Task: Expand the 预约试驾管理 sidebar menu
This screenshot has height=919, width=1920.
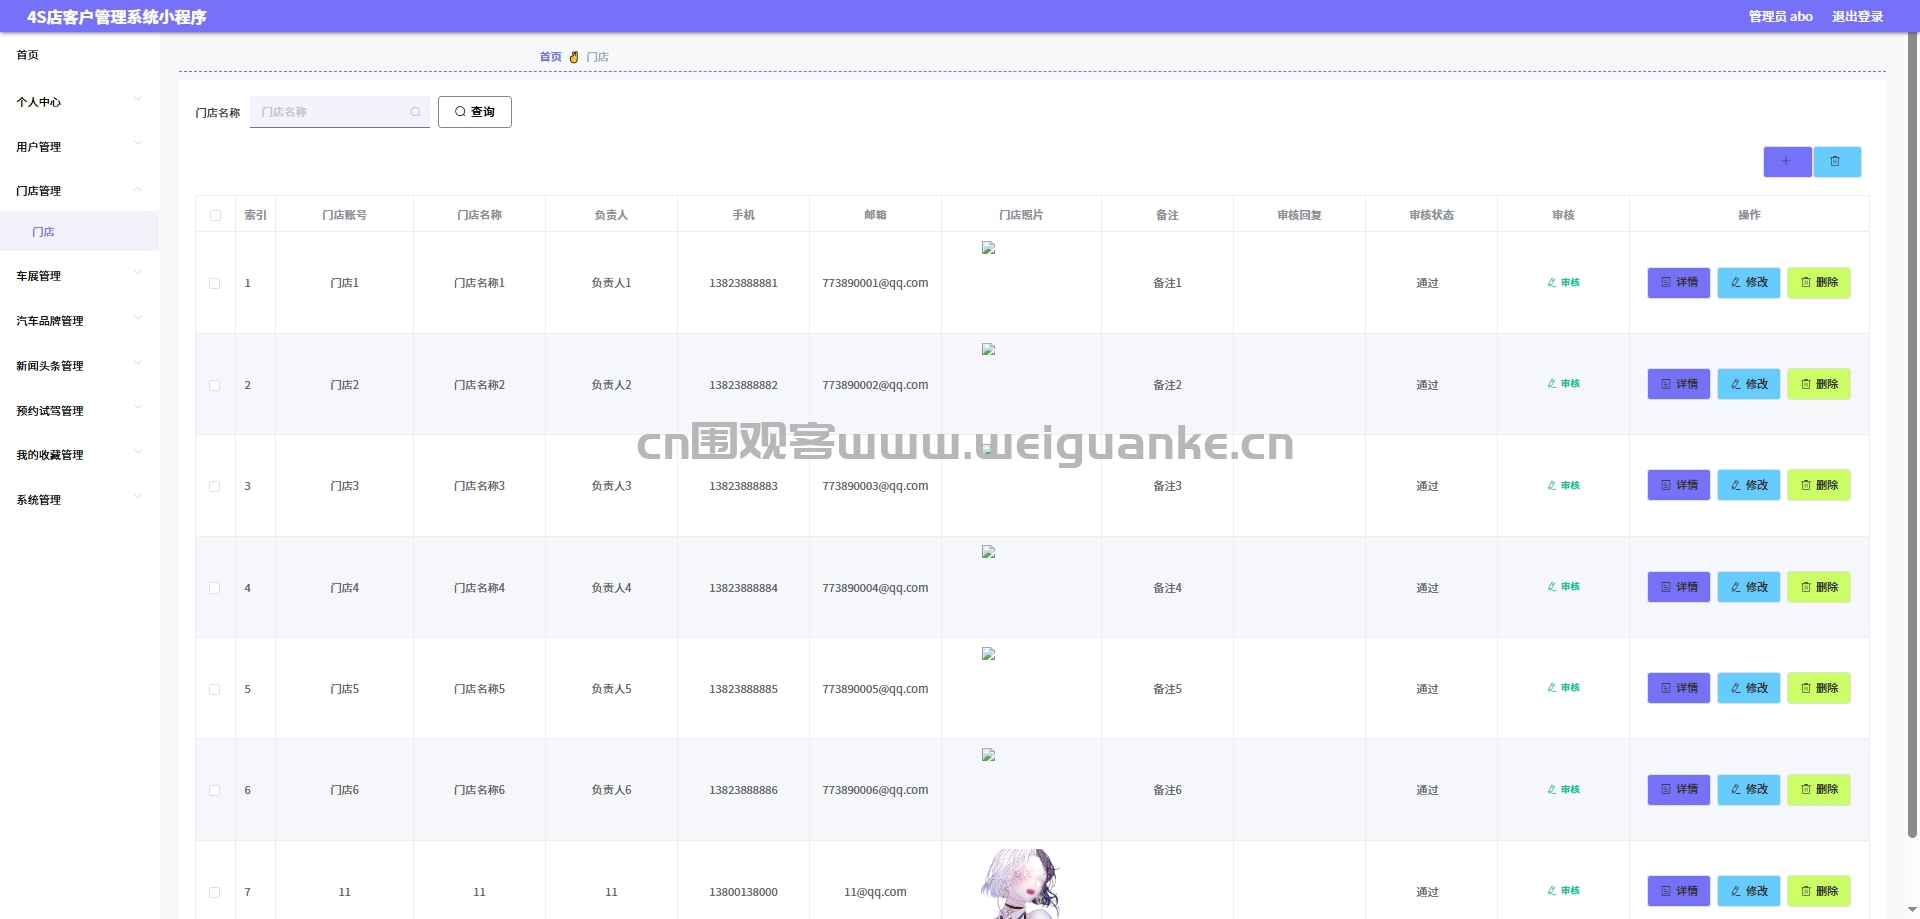Action: click(x=79, y=411)
